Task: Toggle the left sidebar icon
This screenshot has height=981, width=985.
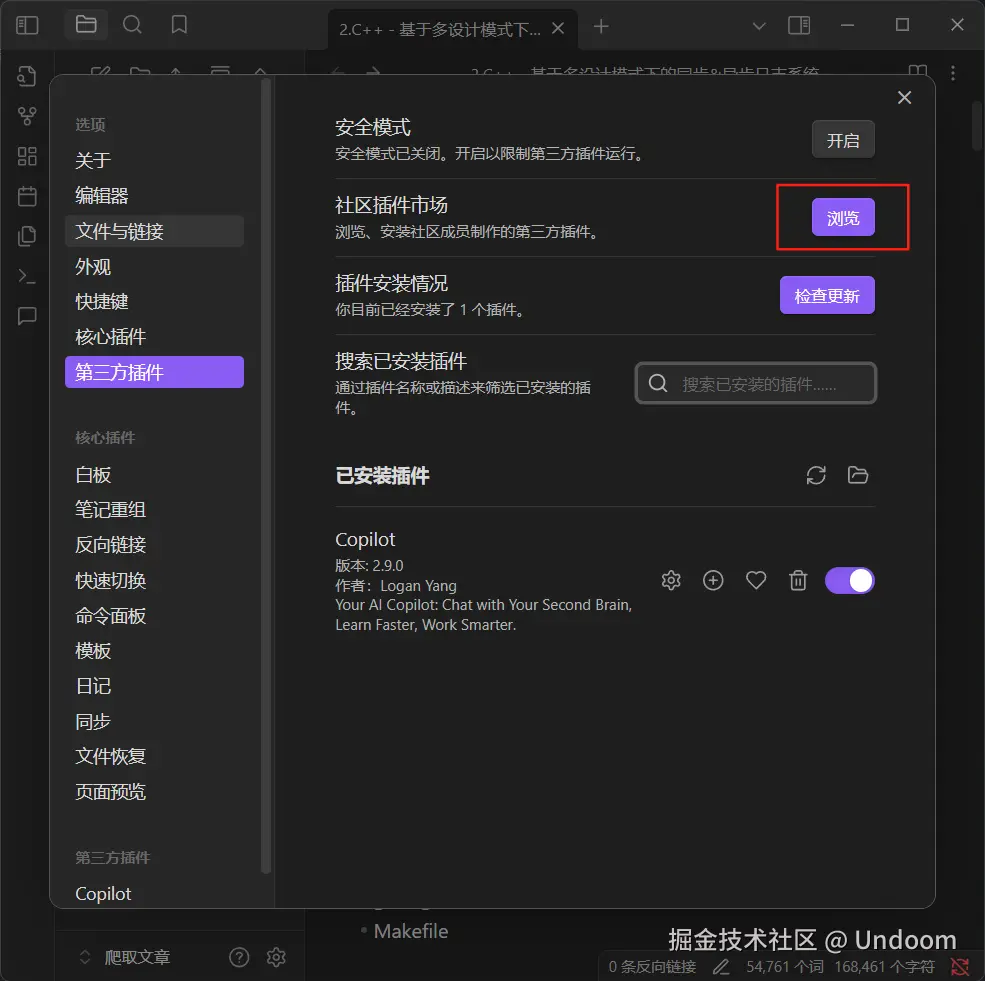Action: tap(27, 25)
